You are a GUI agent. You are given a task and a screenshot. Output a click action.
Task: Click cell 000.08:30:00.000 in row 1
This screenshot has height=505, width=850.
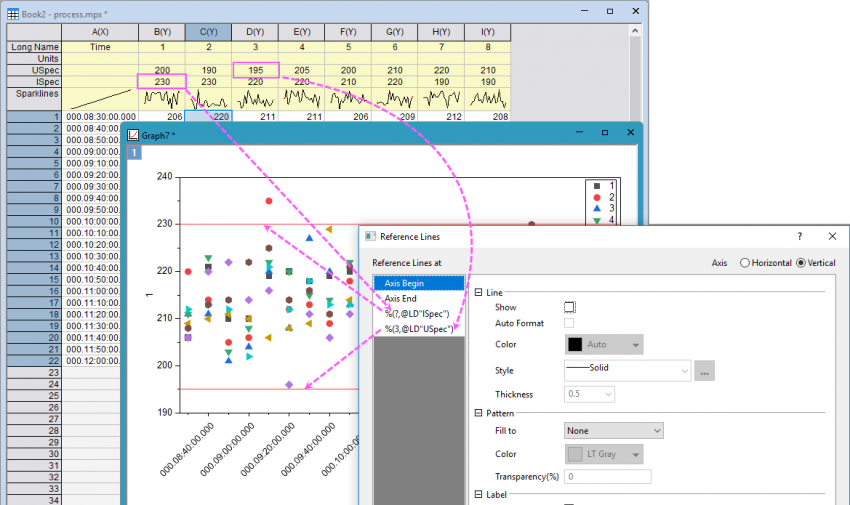[100, 116]
